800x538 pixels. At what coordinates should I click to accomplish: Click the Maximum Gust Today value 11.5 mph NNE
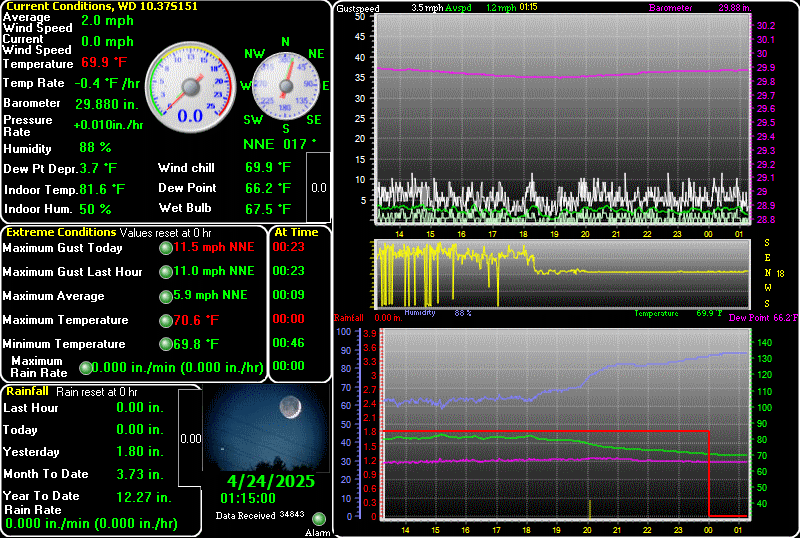point(214,247)
